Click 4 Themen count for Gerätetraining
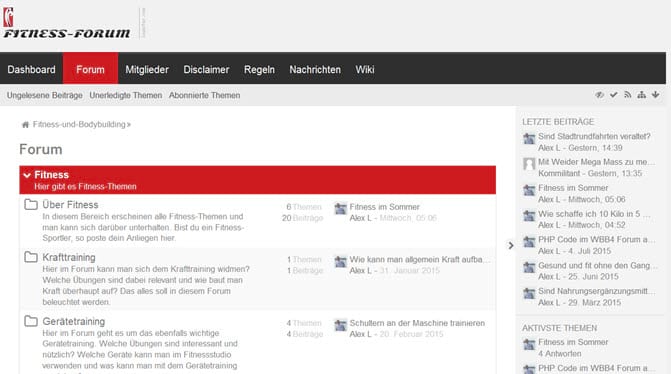Viewport: 671px width, 374px height. click(x=304, y=323)
